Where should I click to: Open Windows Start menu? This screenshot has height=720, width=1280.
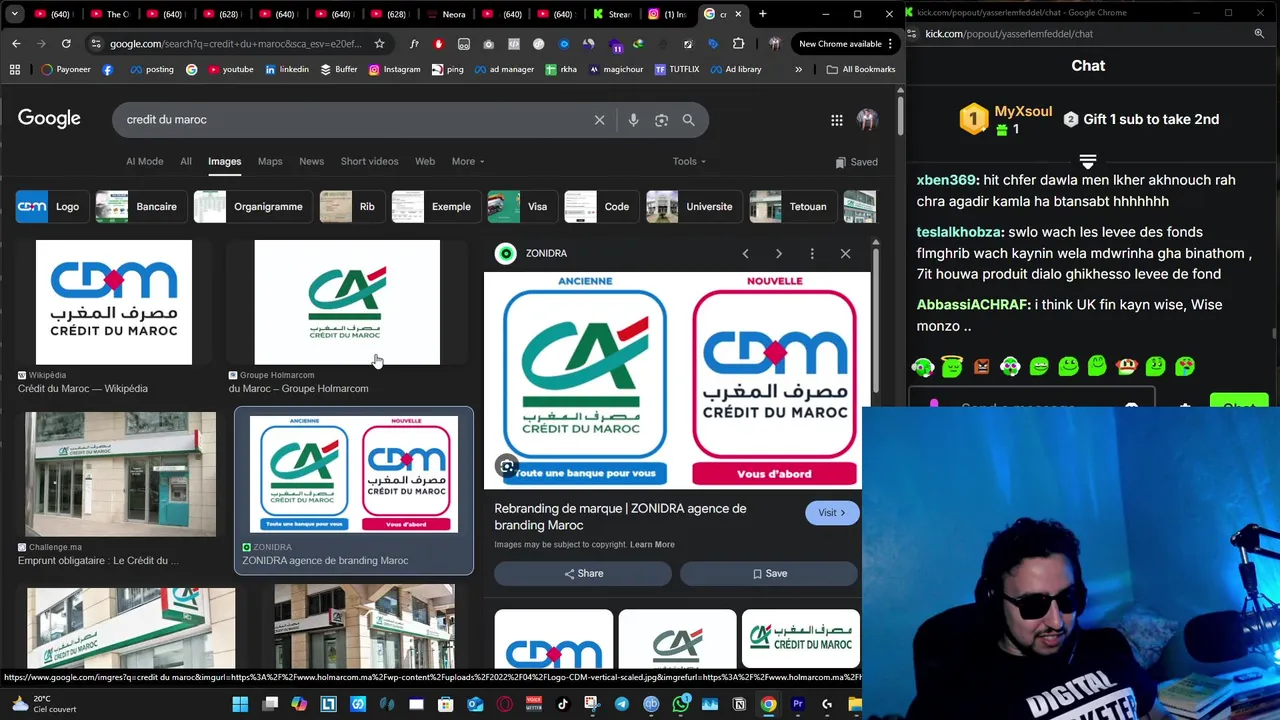click(x=240, y=704)
